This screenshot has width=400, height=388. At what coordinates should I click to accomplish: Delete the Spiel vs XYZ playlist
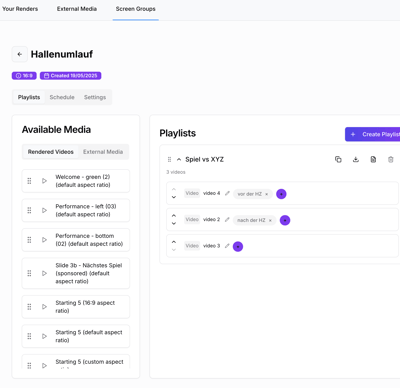pos(391,159)
